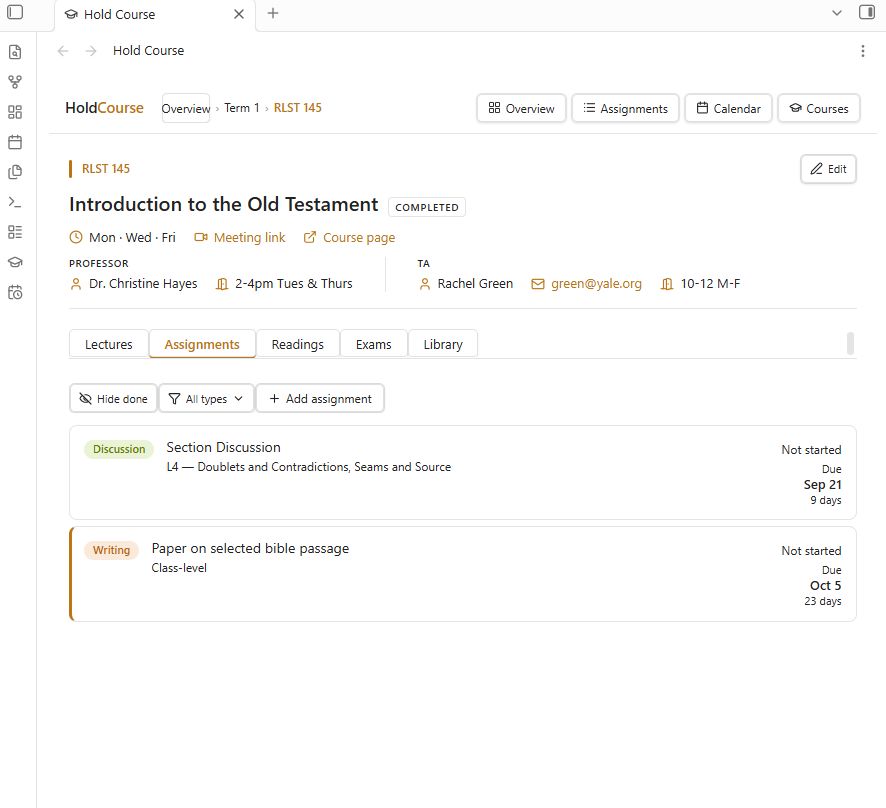The image size is (886, 808).
Task: Toggle the right sidebar panel icon
Action: 867,12
